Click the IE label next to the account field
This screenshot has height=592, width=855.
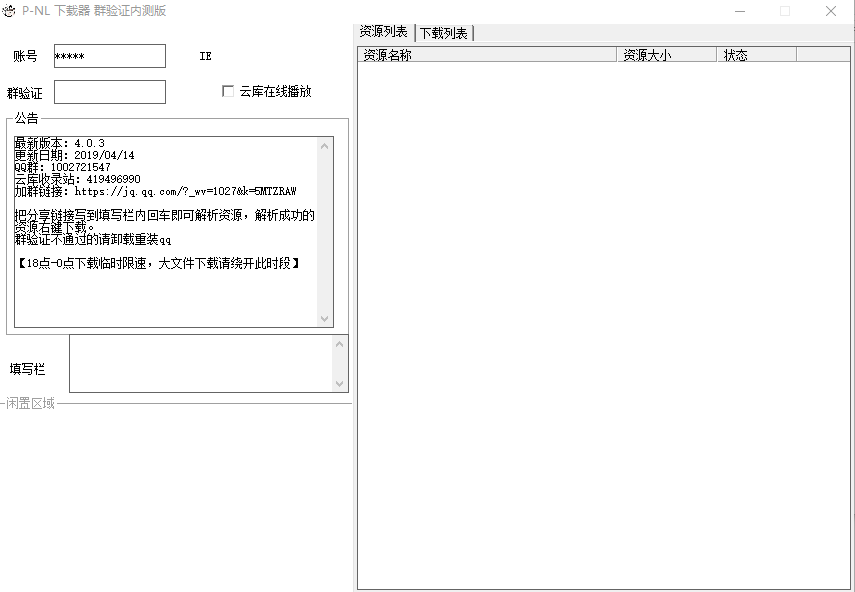[206, 56]
